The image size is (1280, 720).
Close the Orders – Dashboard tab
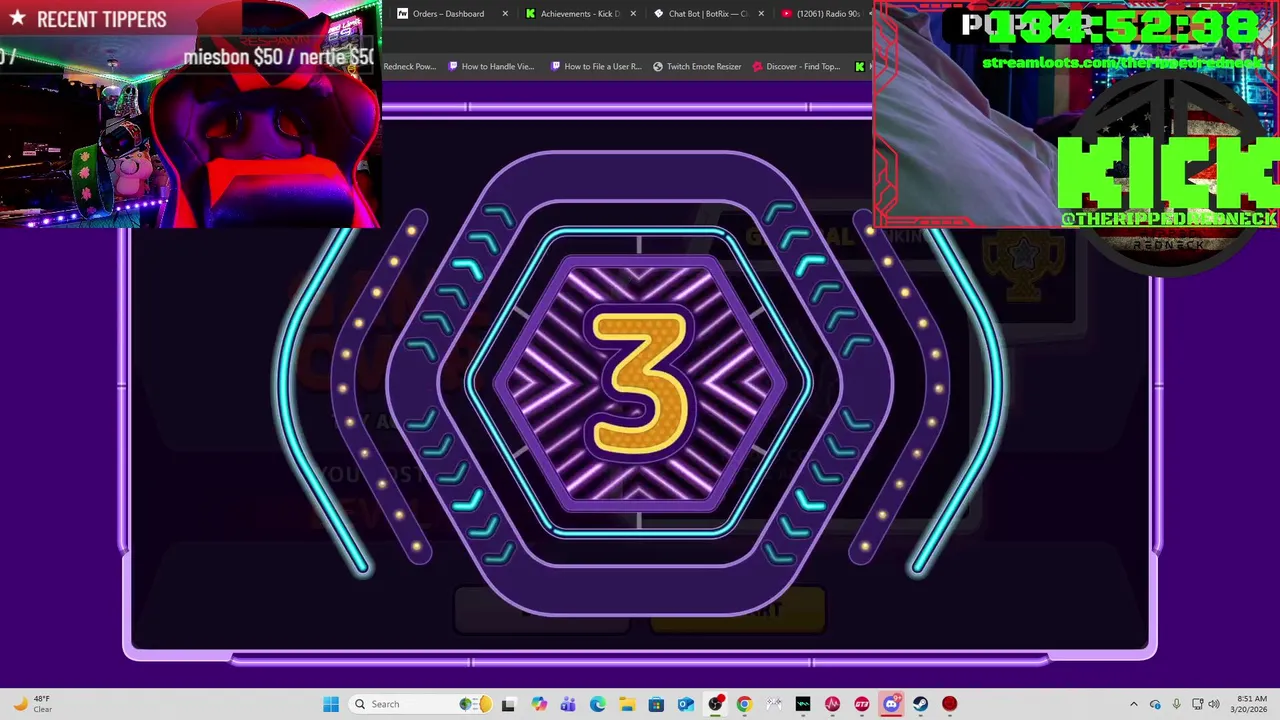pos(505,14)
